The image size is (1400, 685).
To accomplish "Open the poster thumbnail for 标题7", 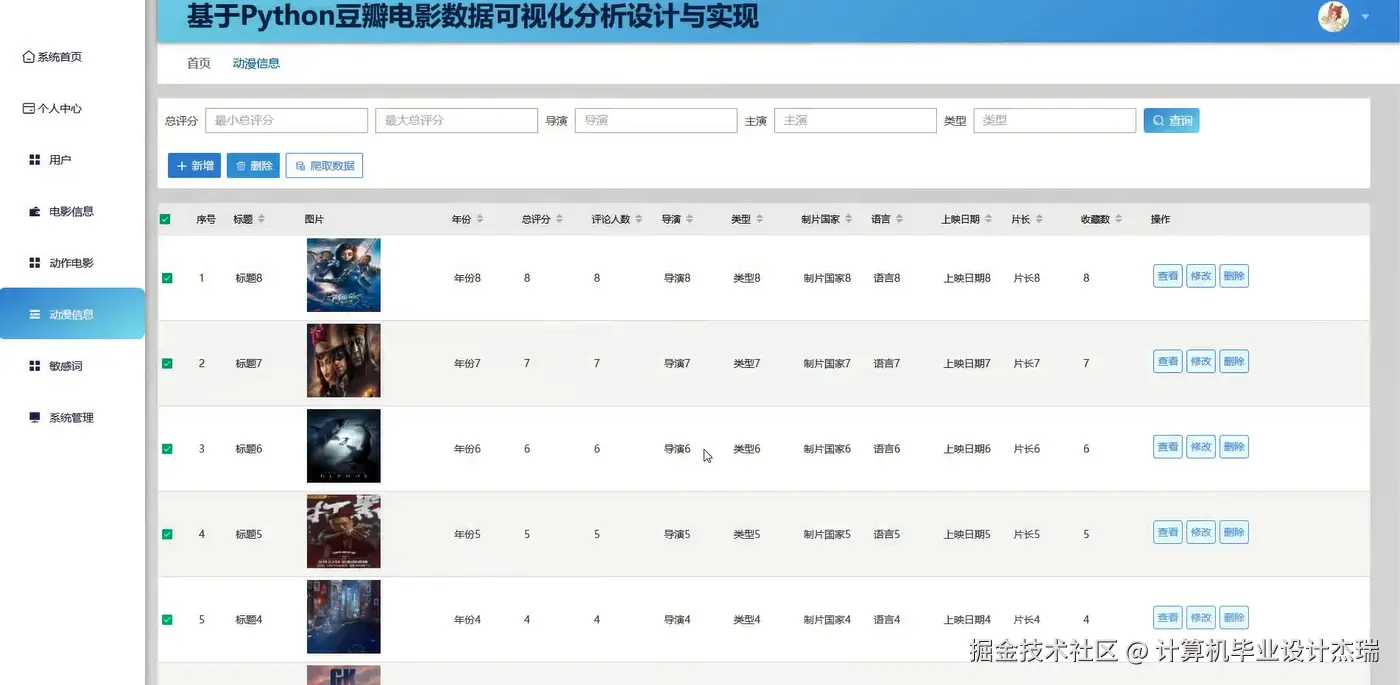I will pos(343,360).
